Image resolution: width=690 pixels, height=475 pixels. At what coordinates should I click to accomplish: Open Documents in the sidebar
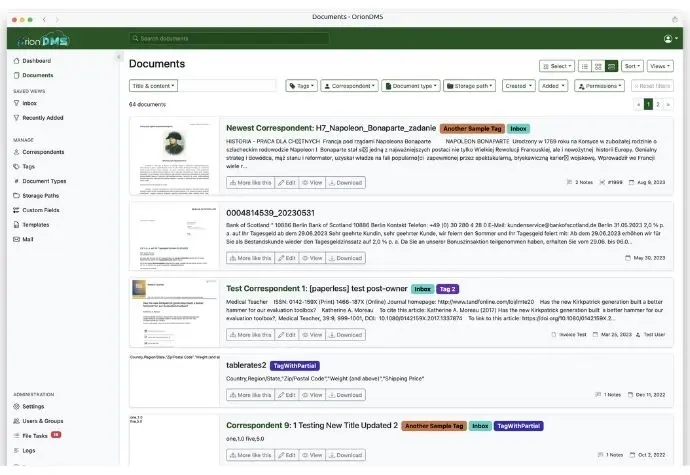point(33,75)
